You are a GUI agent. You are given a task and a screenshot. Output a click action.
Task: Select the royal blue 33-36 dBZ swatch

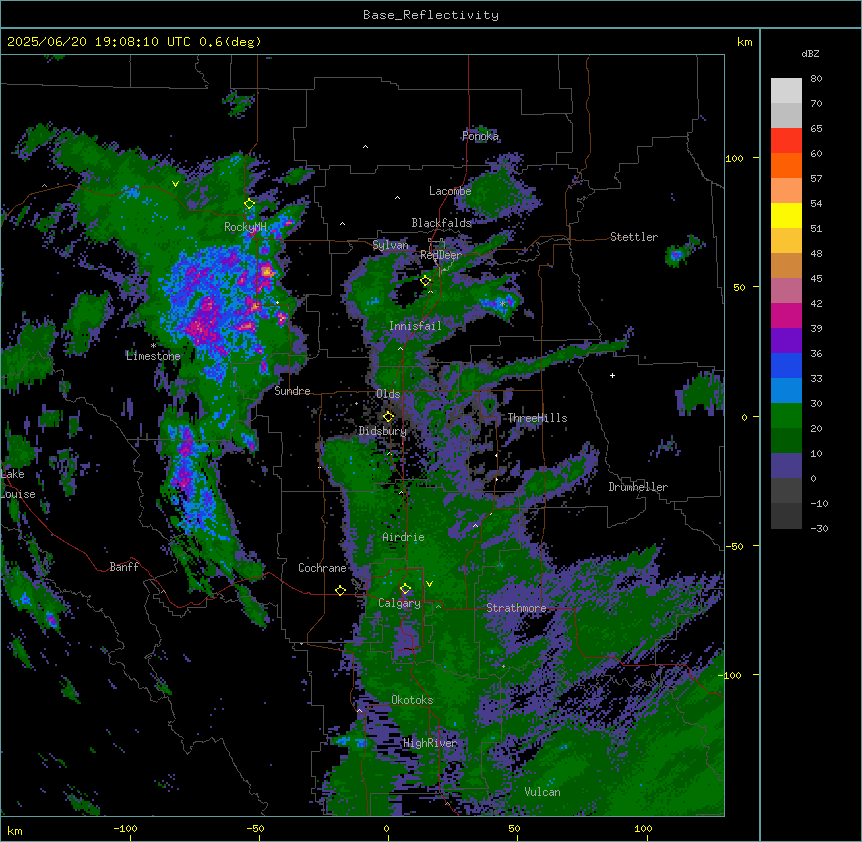coord(786,365)
